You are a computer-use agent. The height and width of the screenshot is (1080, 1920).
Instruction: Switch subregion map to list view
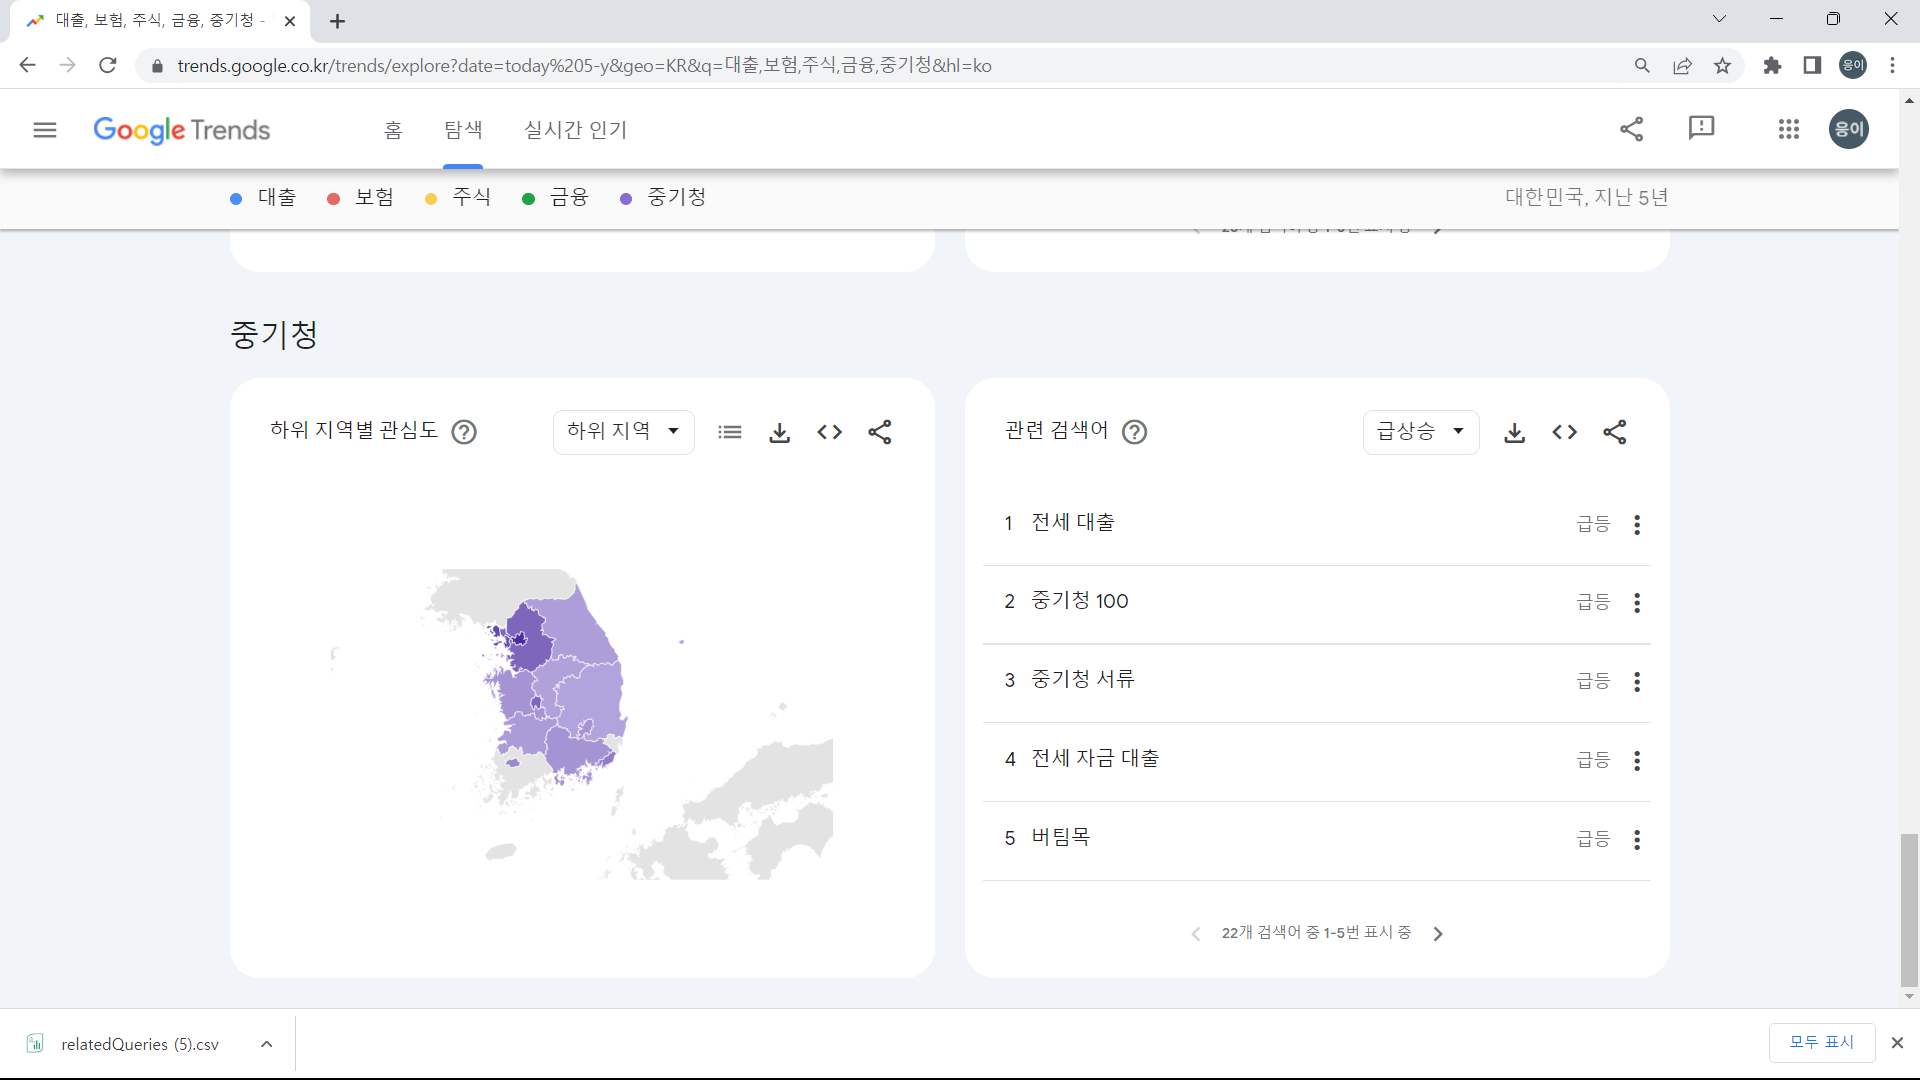tap(730, 432)
